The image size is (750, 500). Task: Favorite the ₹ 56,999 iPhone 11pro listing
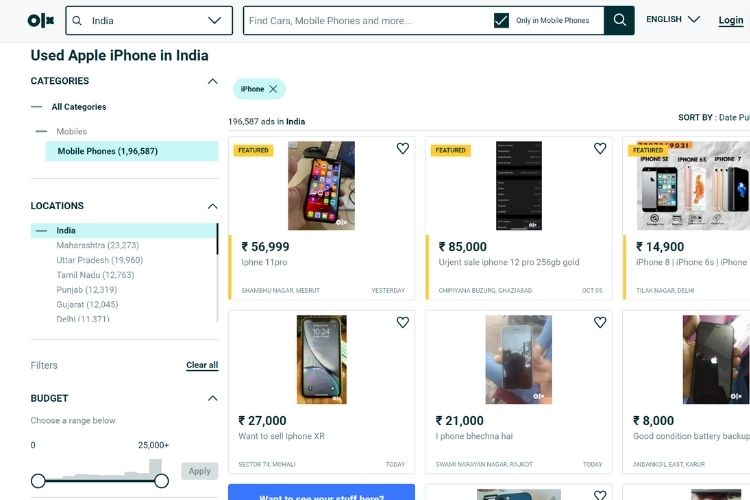[x=402, y=149]
